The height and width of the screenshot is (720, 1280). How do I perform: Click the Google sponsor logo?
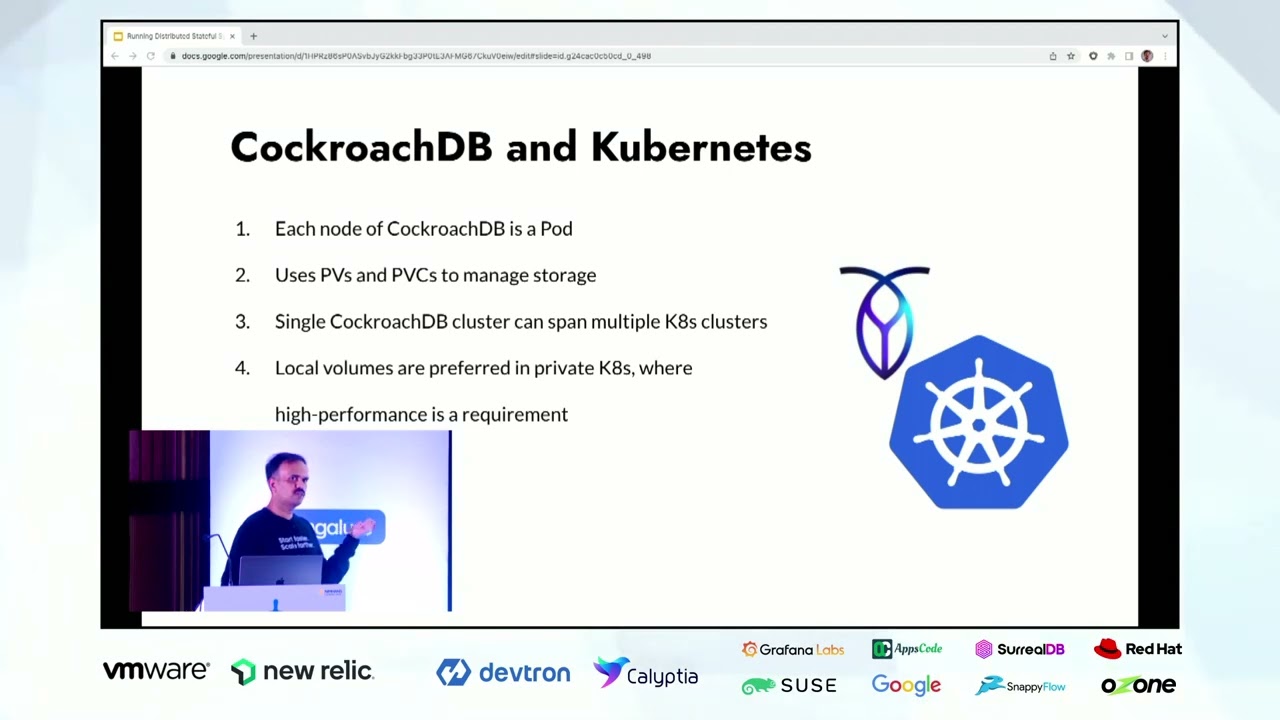tap(906, 685)
